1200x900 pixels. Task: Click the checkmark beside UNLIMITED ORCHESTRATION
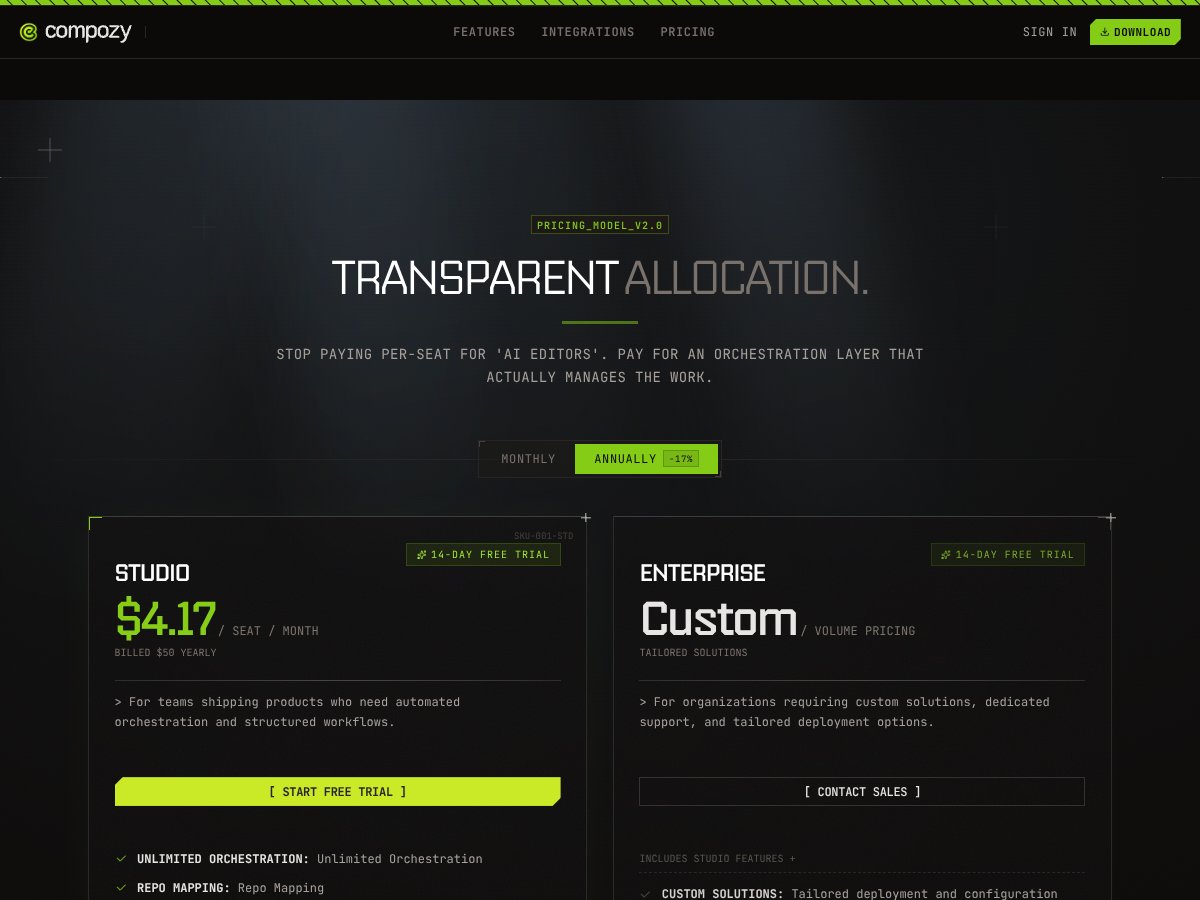(x=122, y=858)
